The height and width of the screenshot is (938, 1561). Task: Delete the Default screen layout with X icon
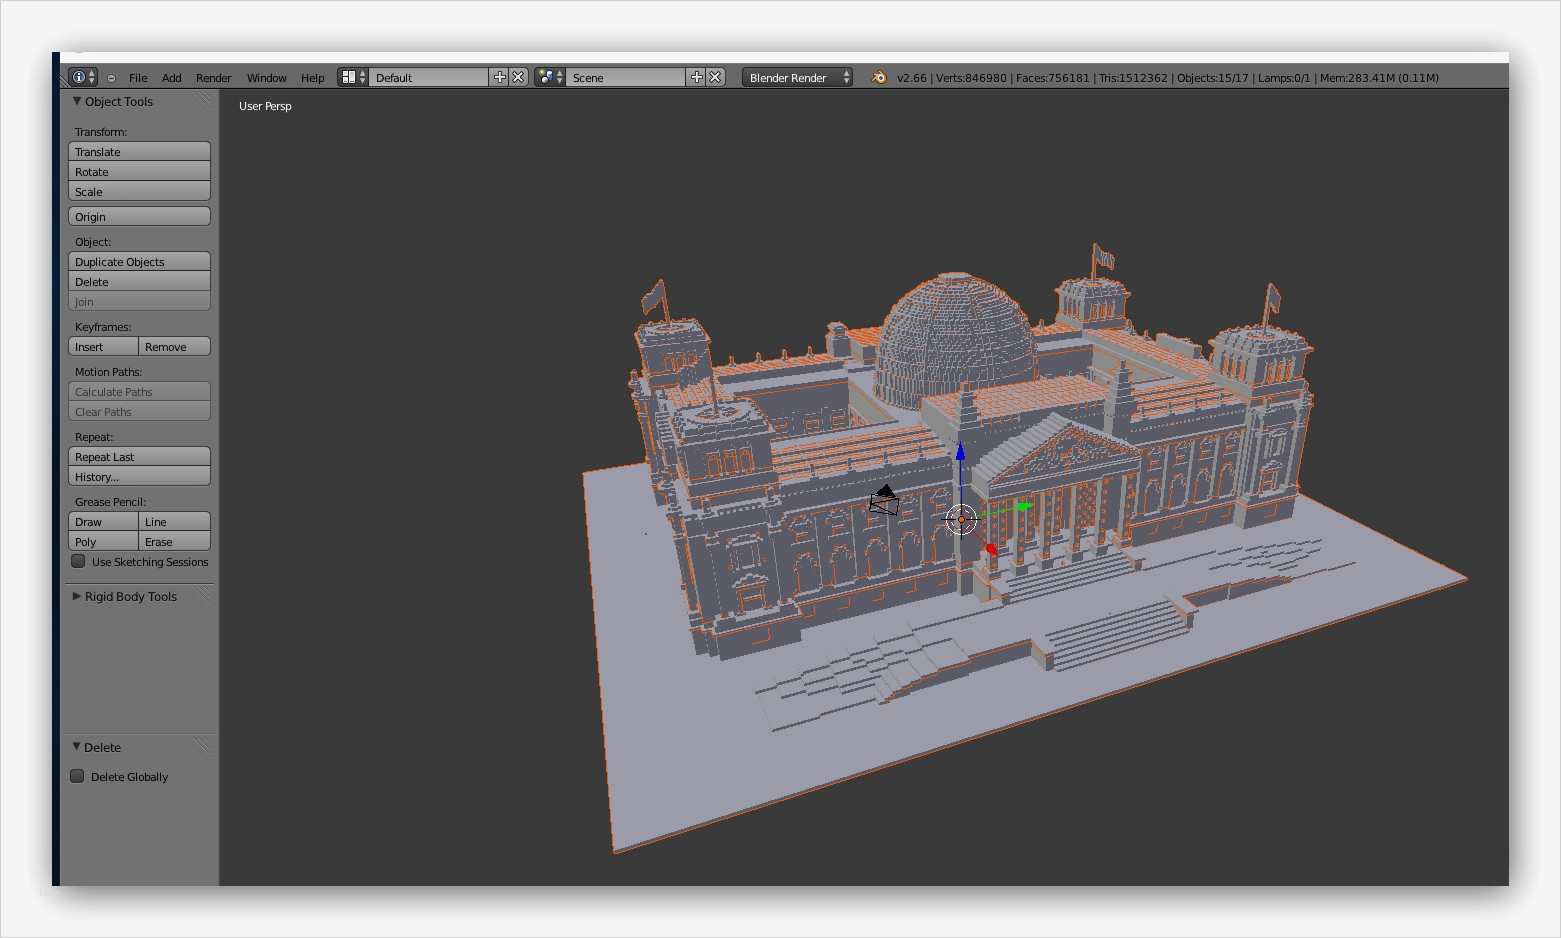click(x=518, y=77)
